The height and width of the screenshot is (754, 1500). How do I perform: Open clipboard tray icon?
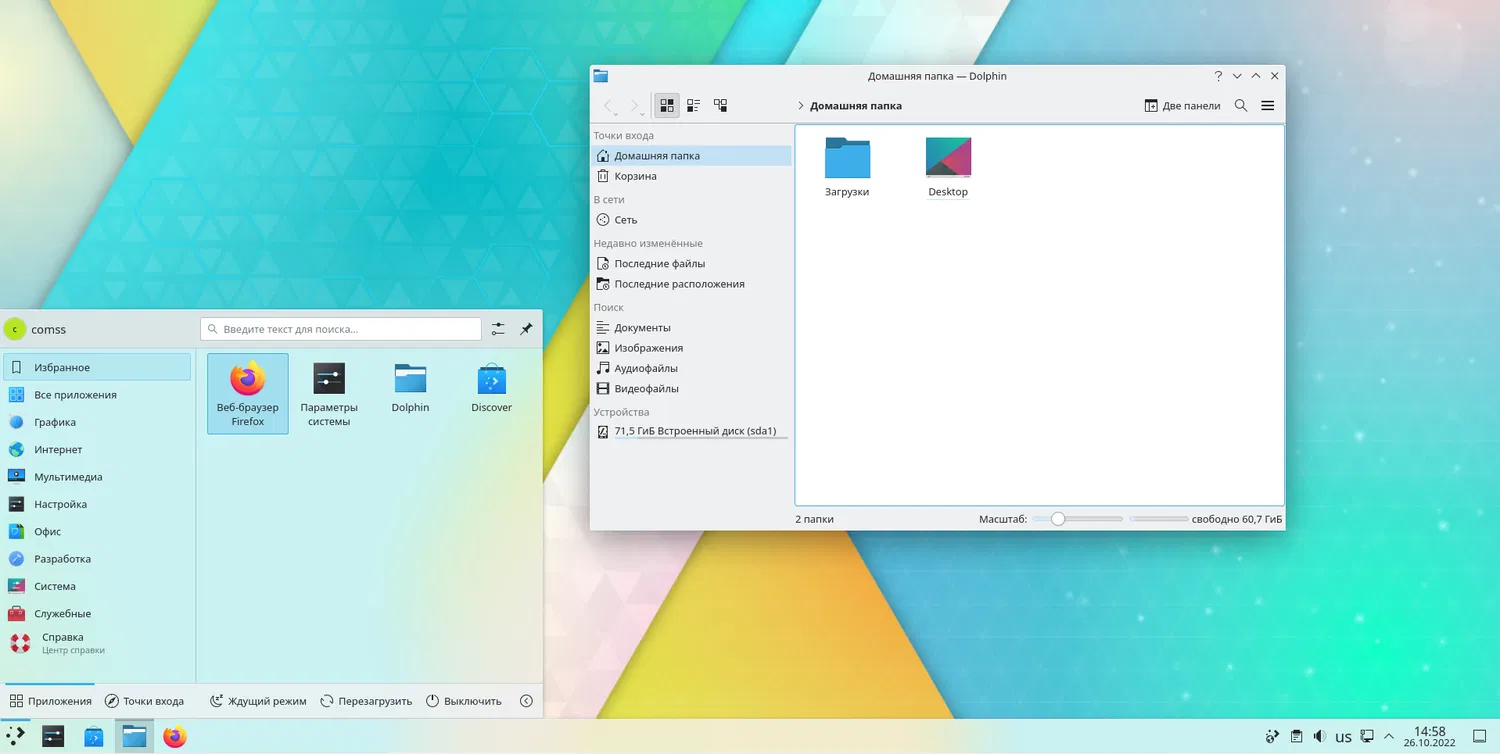click(x=1296, y=737)
